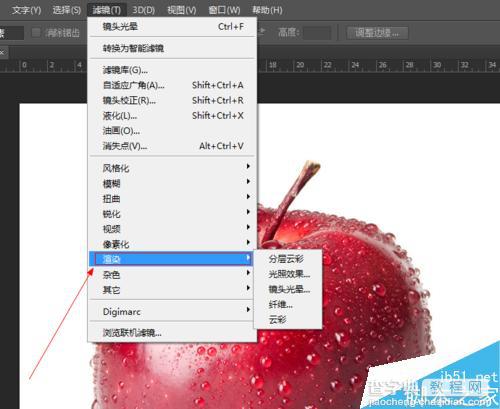Apply 分层云彩 render filter
The image size is (500, 409).
(288, 259)
